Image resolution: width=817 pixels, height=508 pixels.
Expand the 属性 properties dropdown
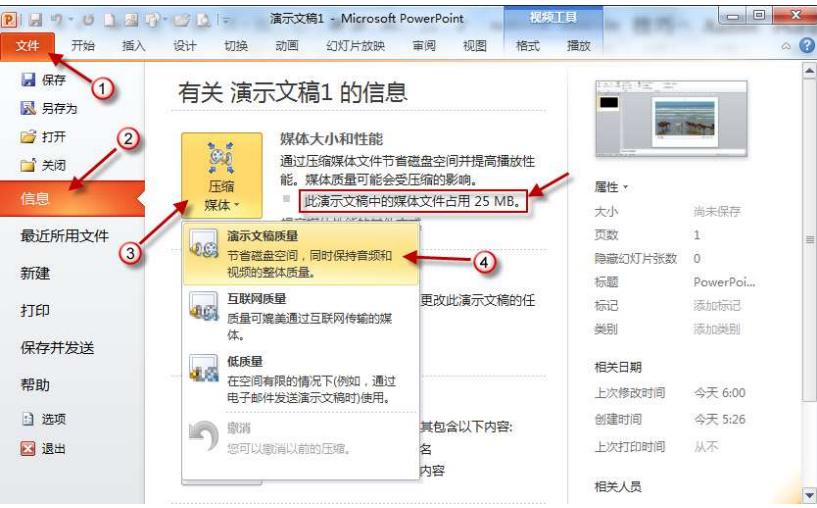pyautogui.click(x=612, y=187)
